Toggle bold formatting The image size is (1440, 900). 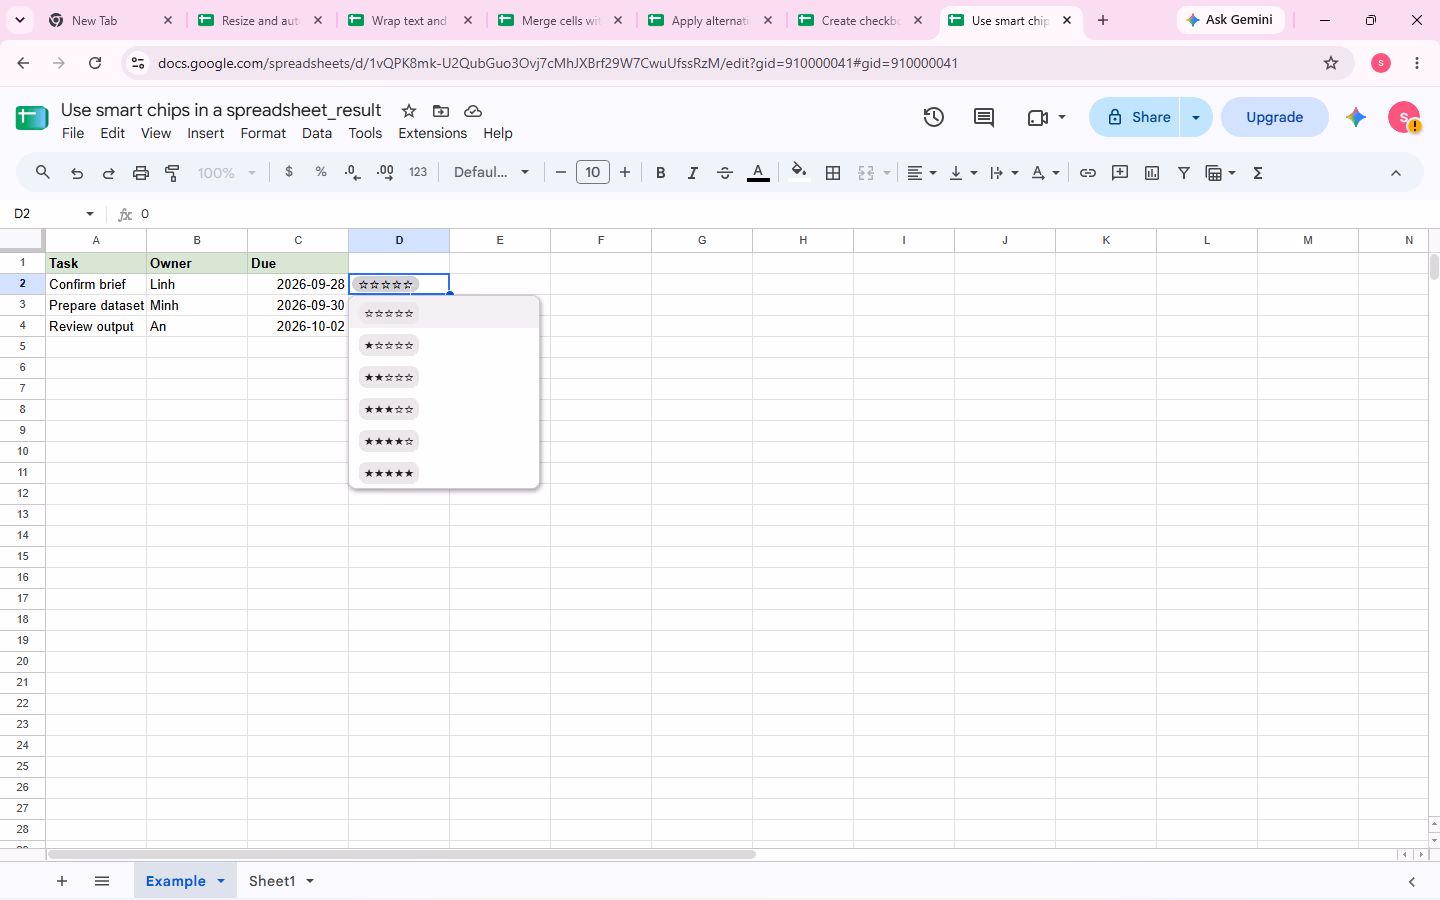point(661,173)
